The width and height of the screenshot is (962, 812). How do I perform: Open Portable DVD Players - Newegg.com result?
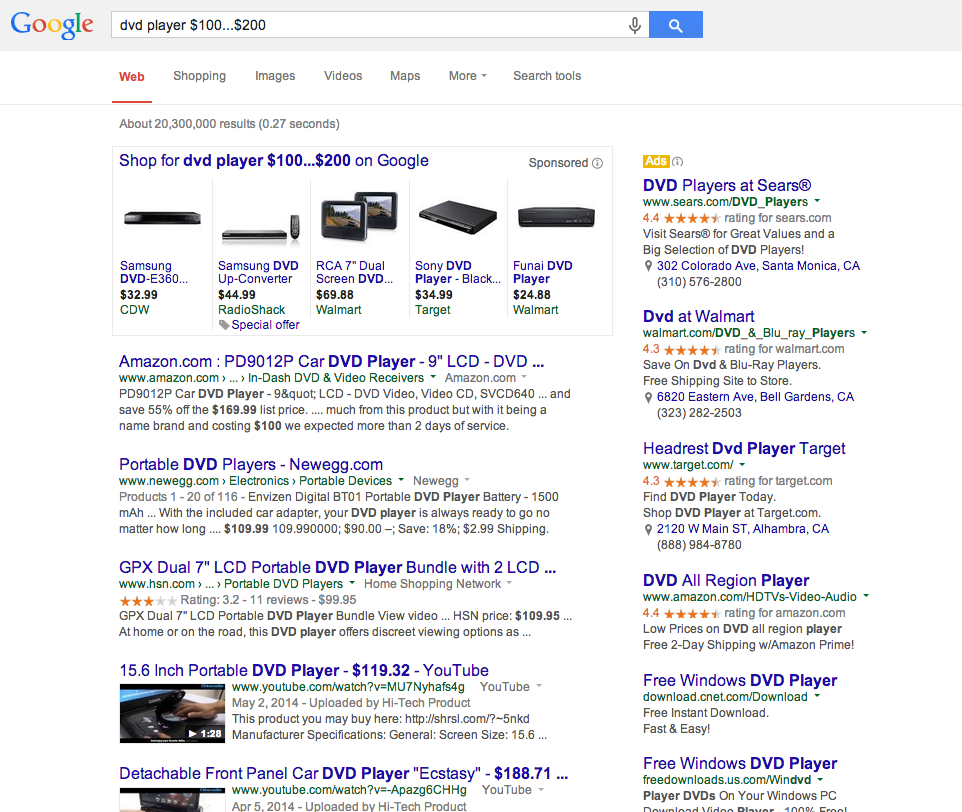coord(251,464)
